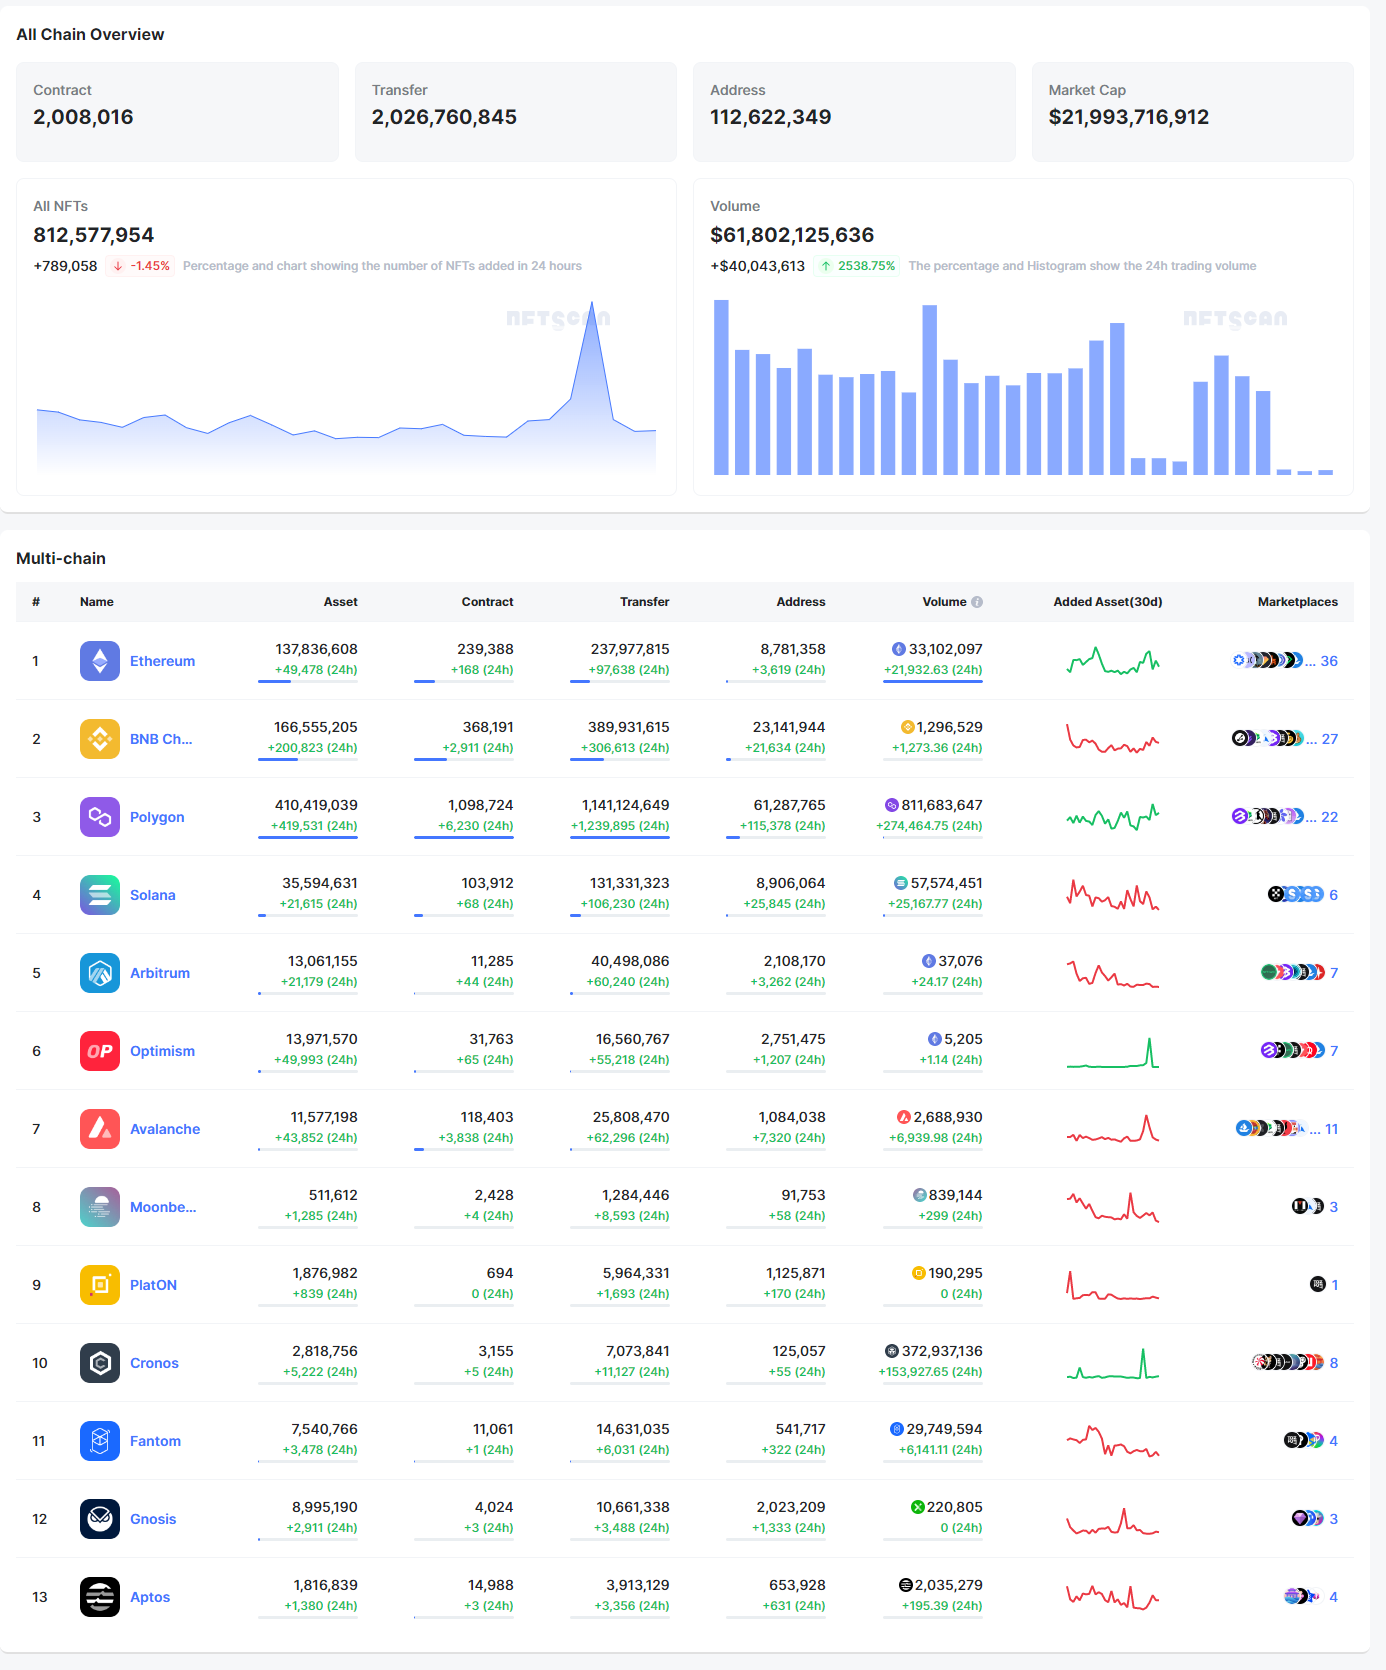Image resolution: width=1386 pixels, height=1670 pixels.
Task: Click the Added Asset(30d) column header
Action: 1108,602
